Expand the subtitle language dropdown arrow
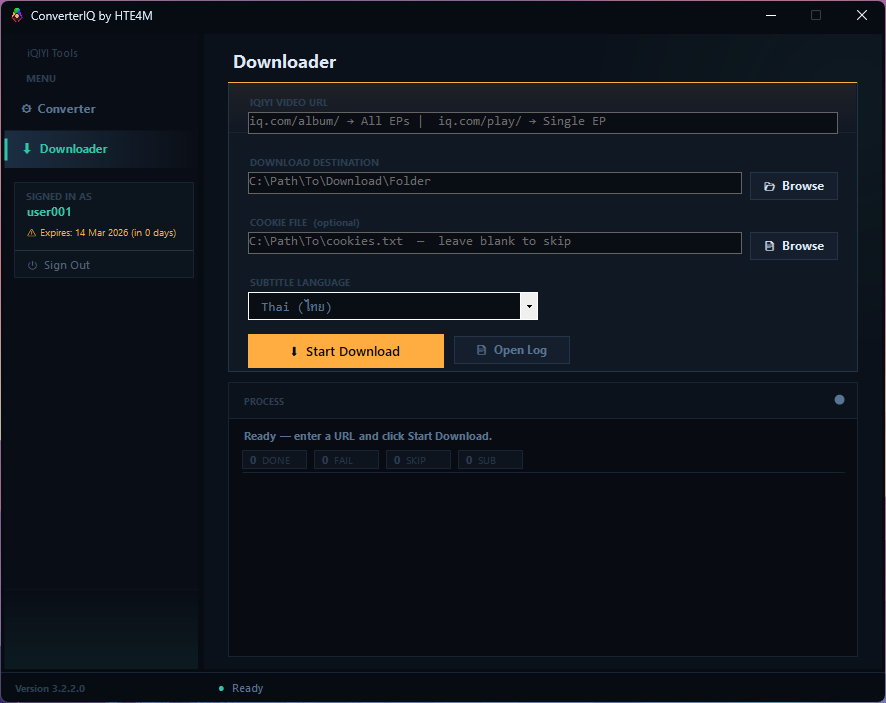Image resolution: width=886 pixels, height=703 pixels. (529, 306)
